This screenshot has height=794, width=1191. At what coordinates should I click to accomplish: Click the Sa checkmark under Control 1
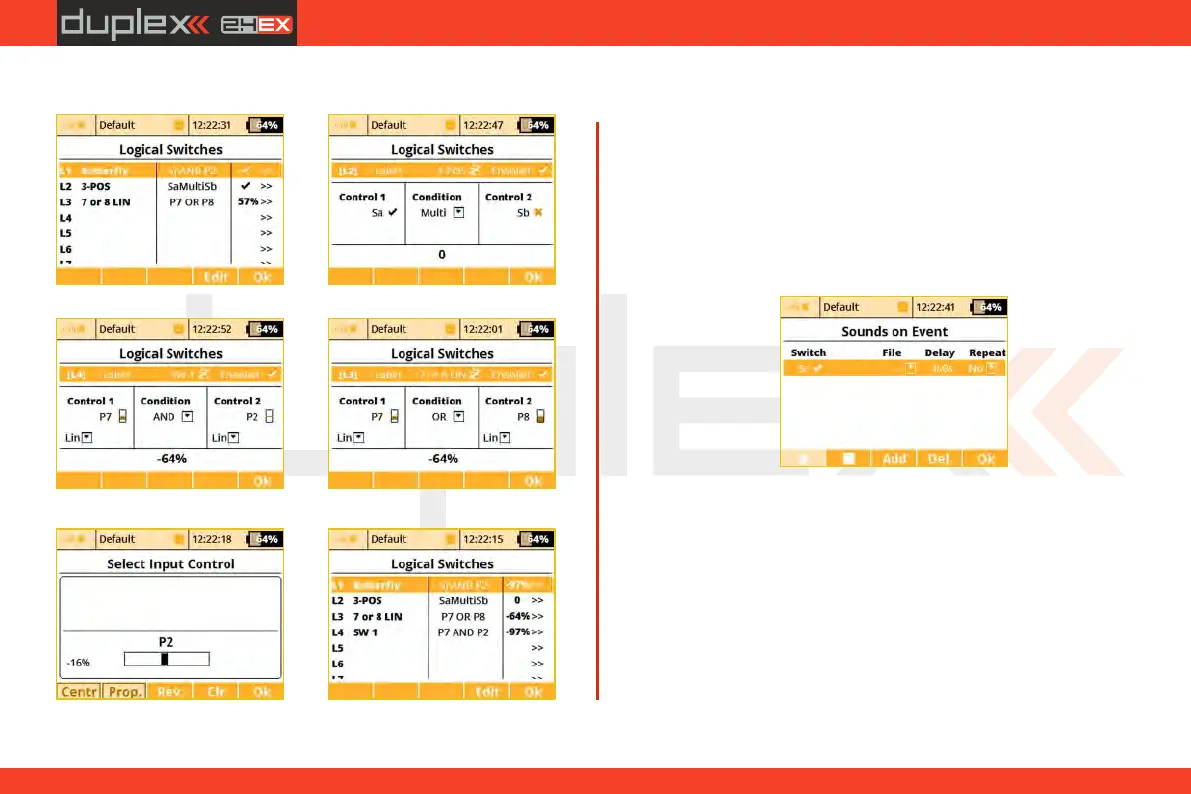(393, 213)
